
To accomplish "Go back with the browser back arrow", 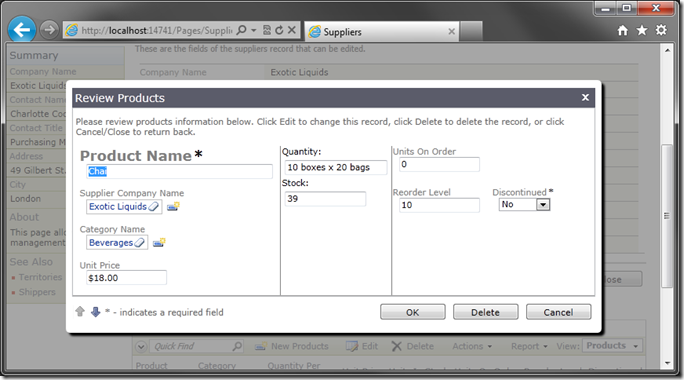I will coord(21,30).
